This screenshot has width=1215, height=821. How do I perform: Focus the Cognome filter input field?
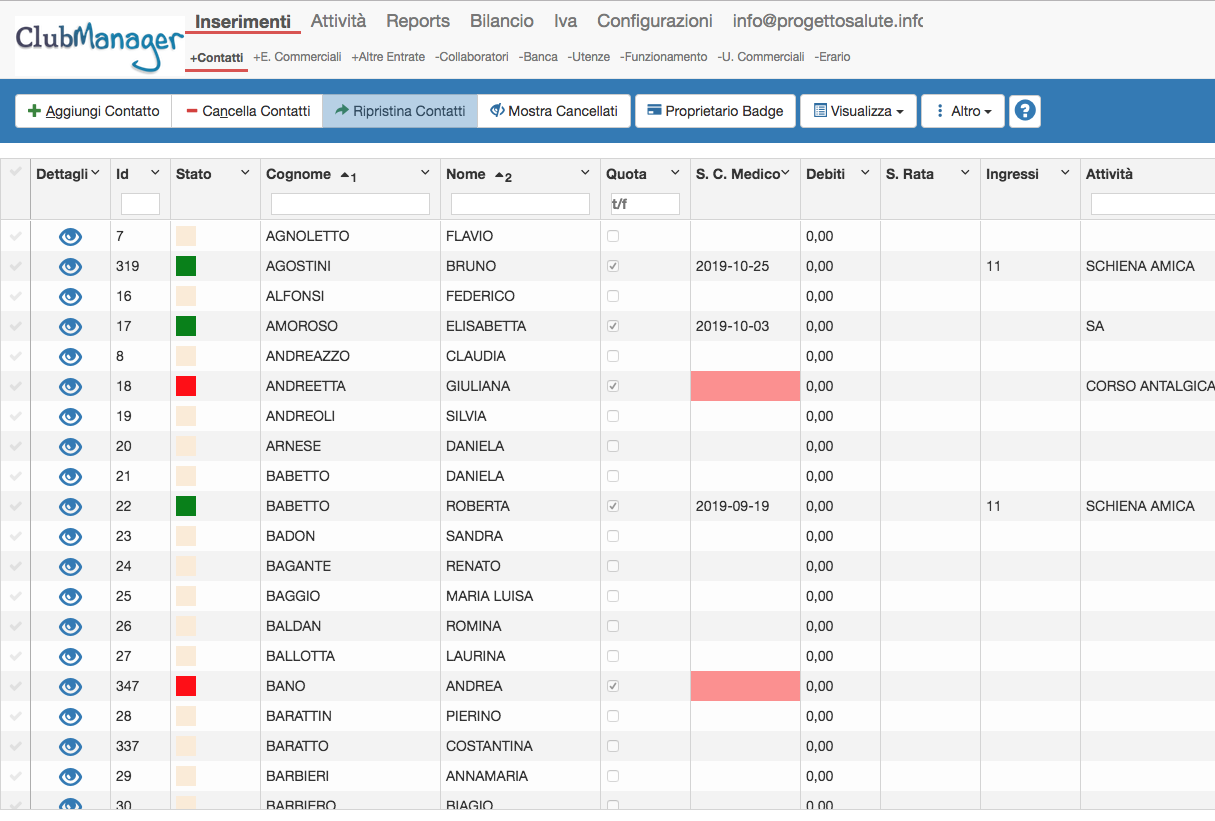350,204
